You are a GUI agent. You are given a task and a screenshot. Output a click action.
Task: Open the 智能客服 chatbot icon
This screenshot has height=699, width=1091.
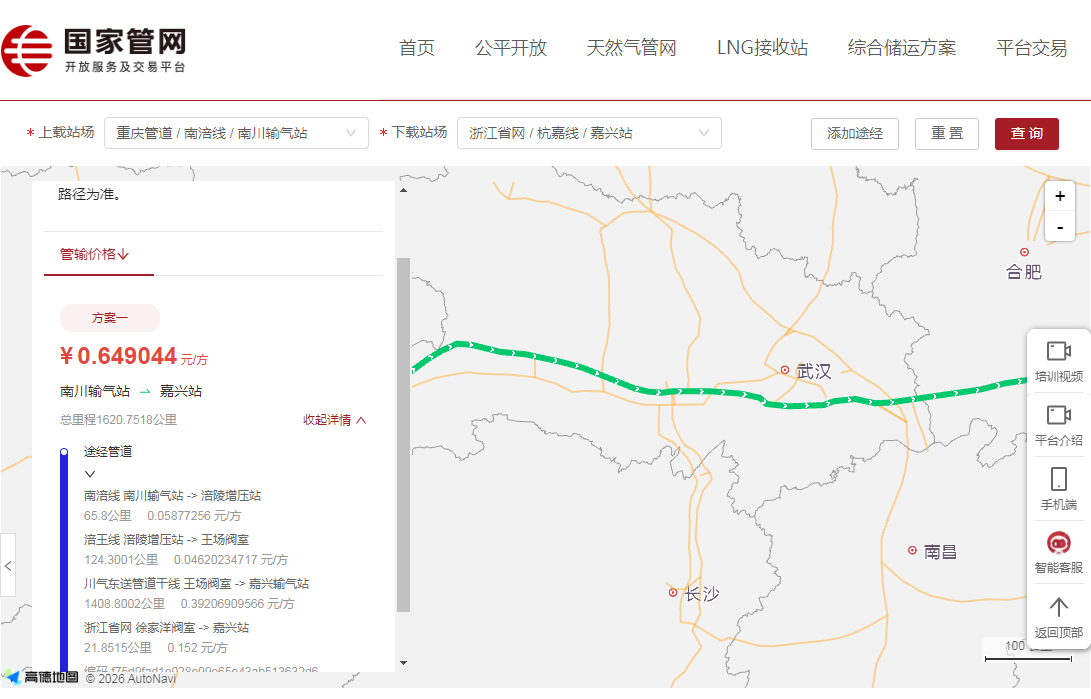[x=1058, y=551]
